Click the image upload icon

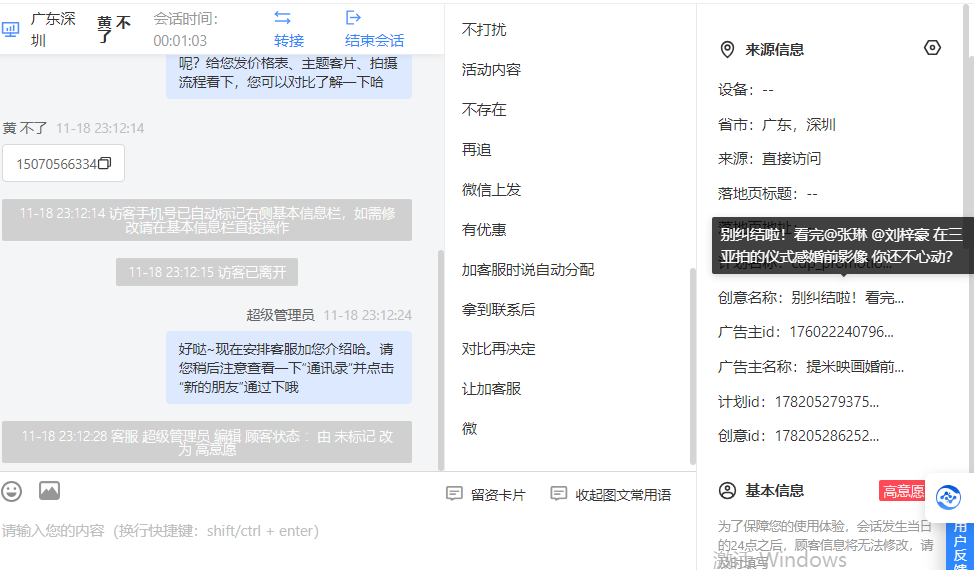tap(49, 491)
